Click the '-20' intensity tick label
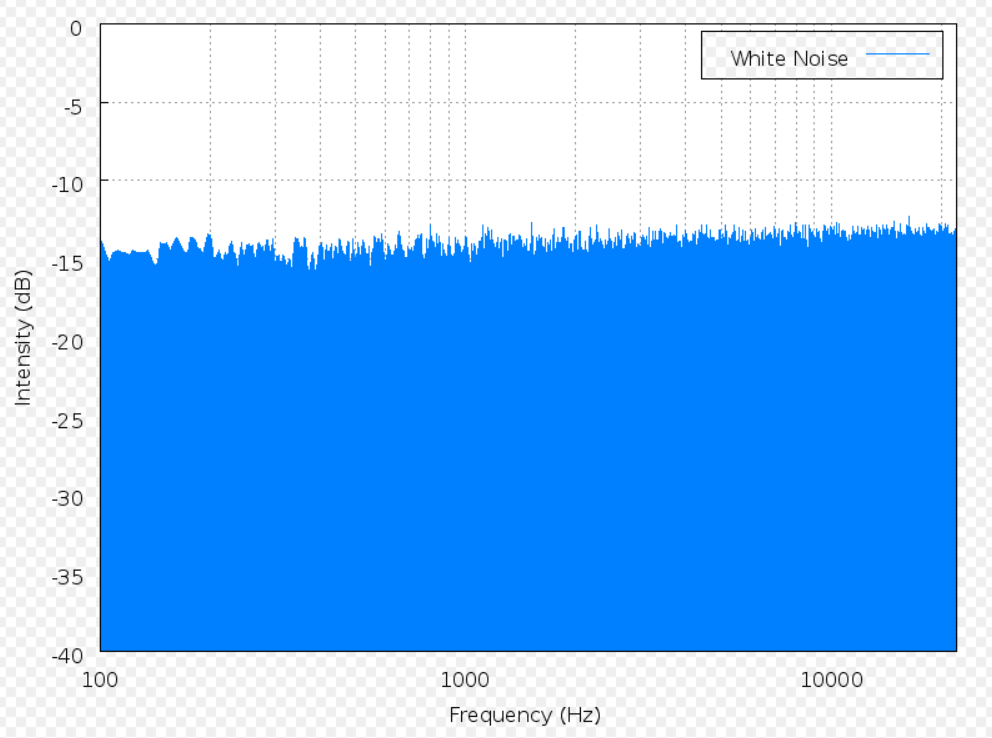The width and height of the screenshot is (992, 738). click(67, 342)
